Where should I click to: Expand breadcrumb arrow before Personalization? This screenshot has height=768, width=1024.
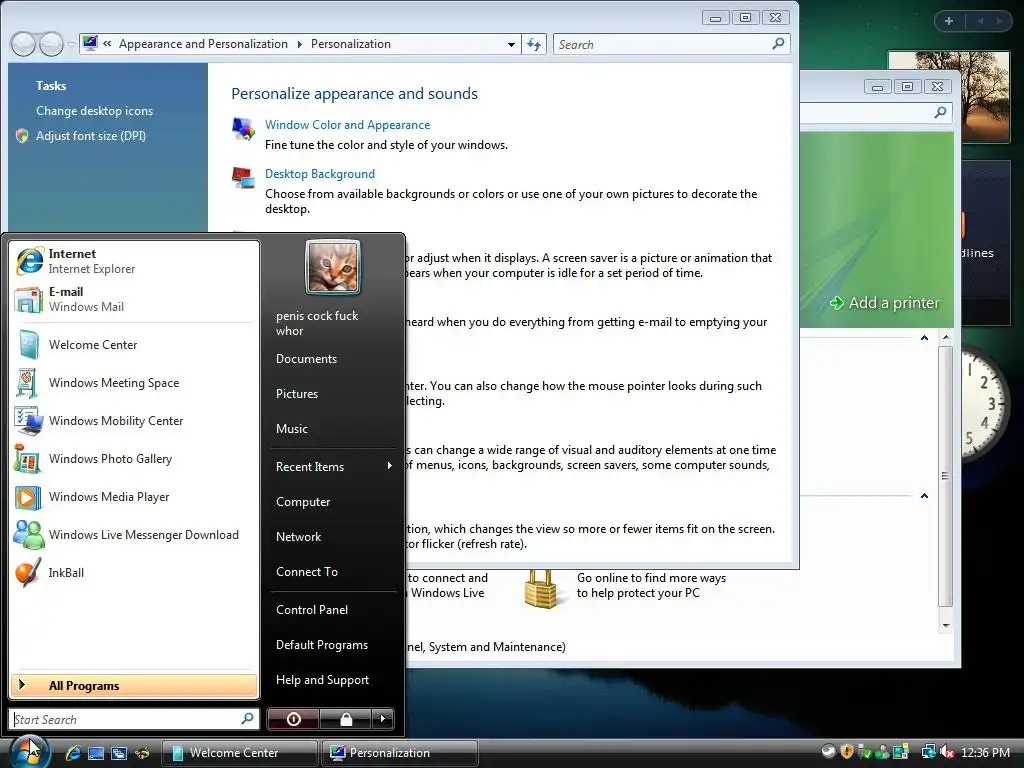300,44
